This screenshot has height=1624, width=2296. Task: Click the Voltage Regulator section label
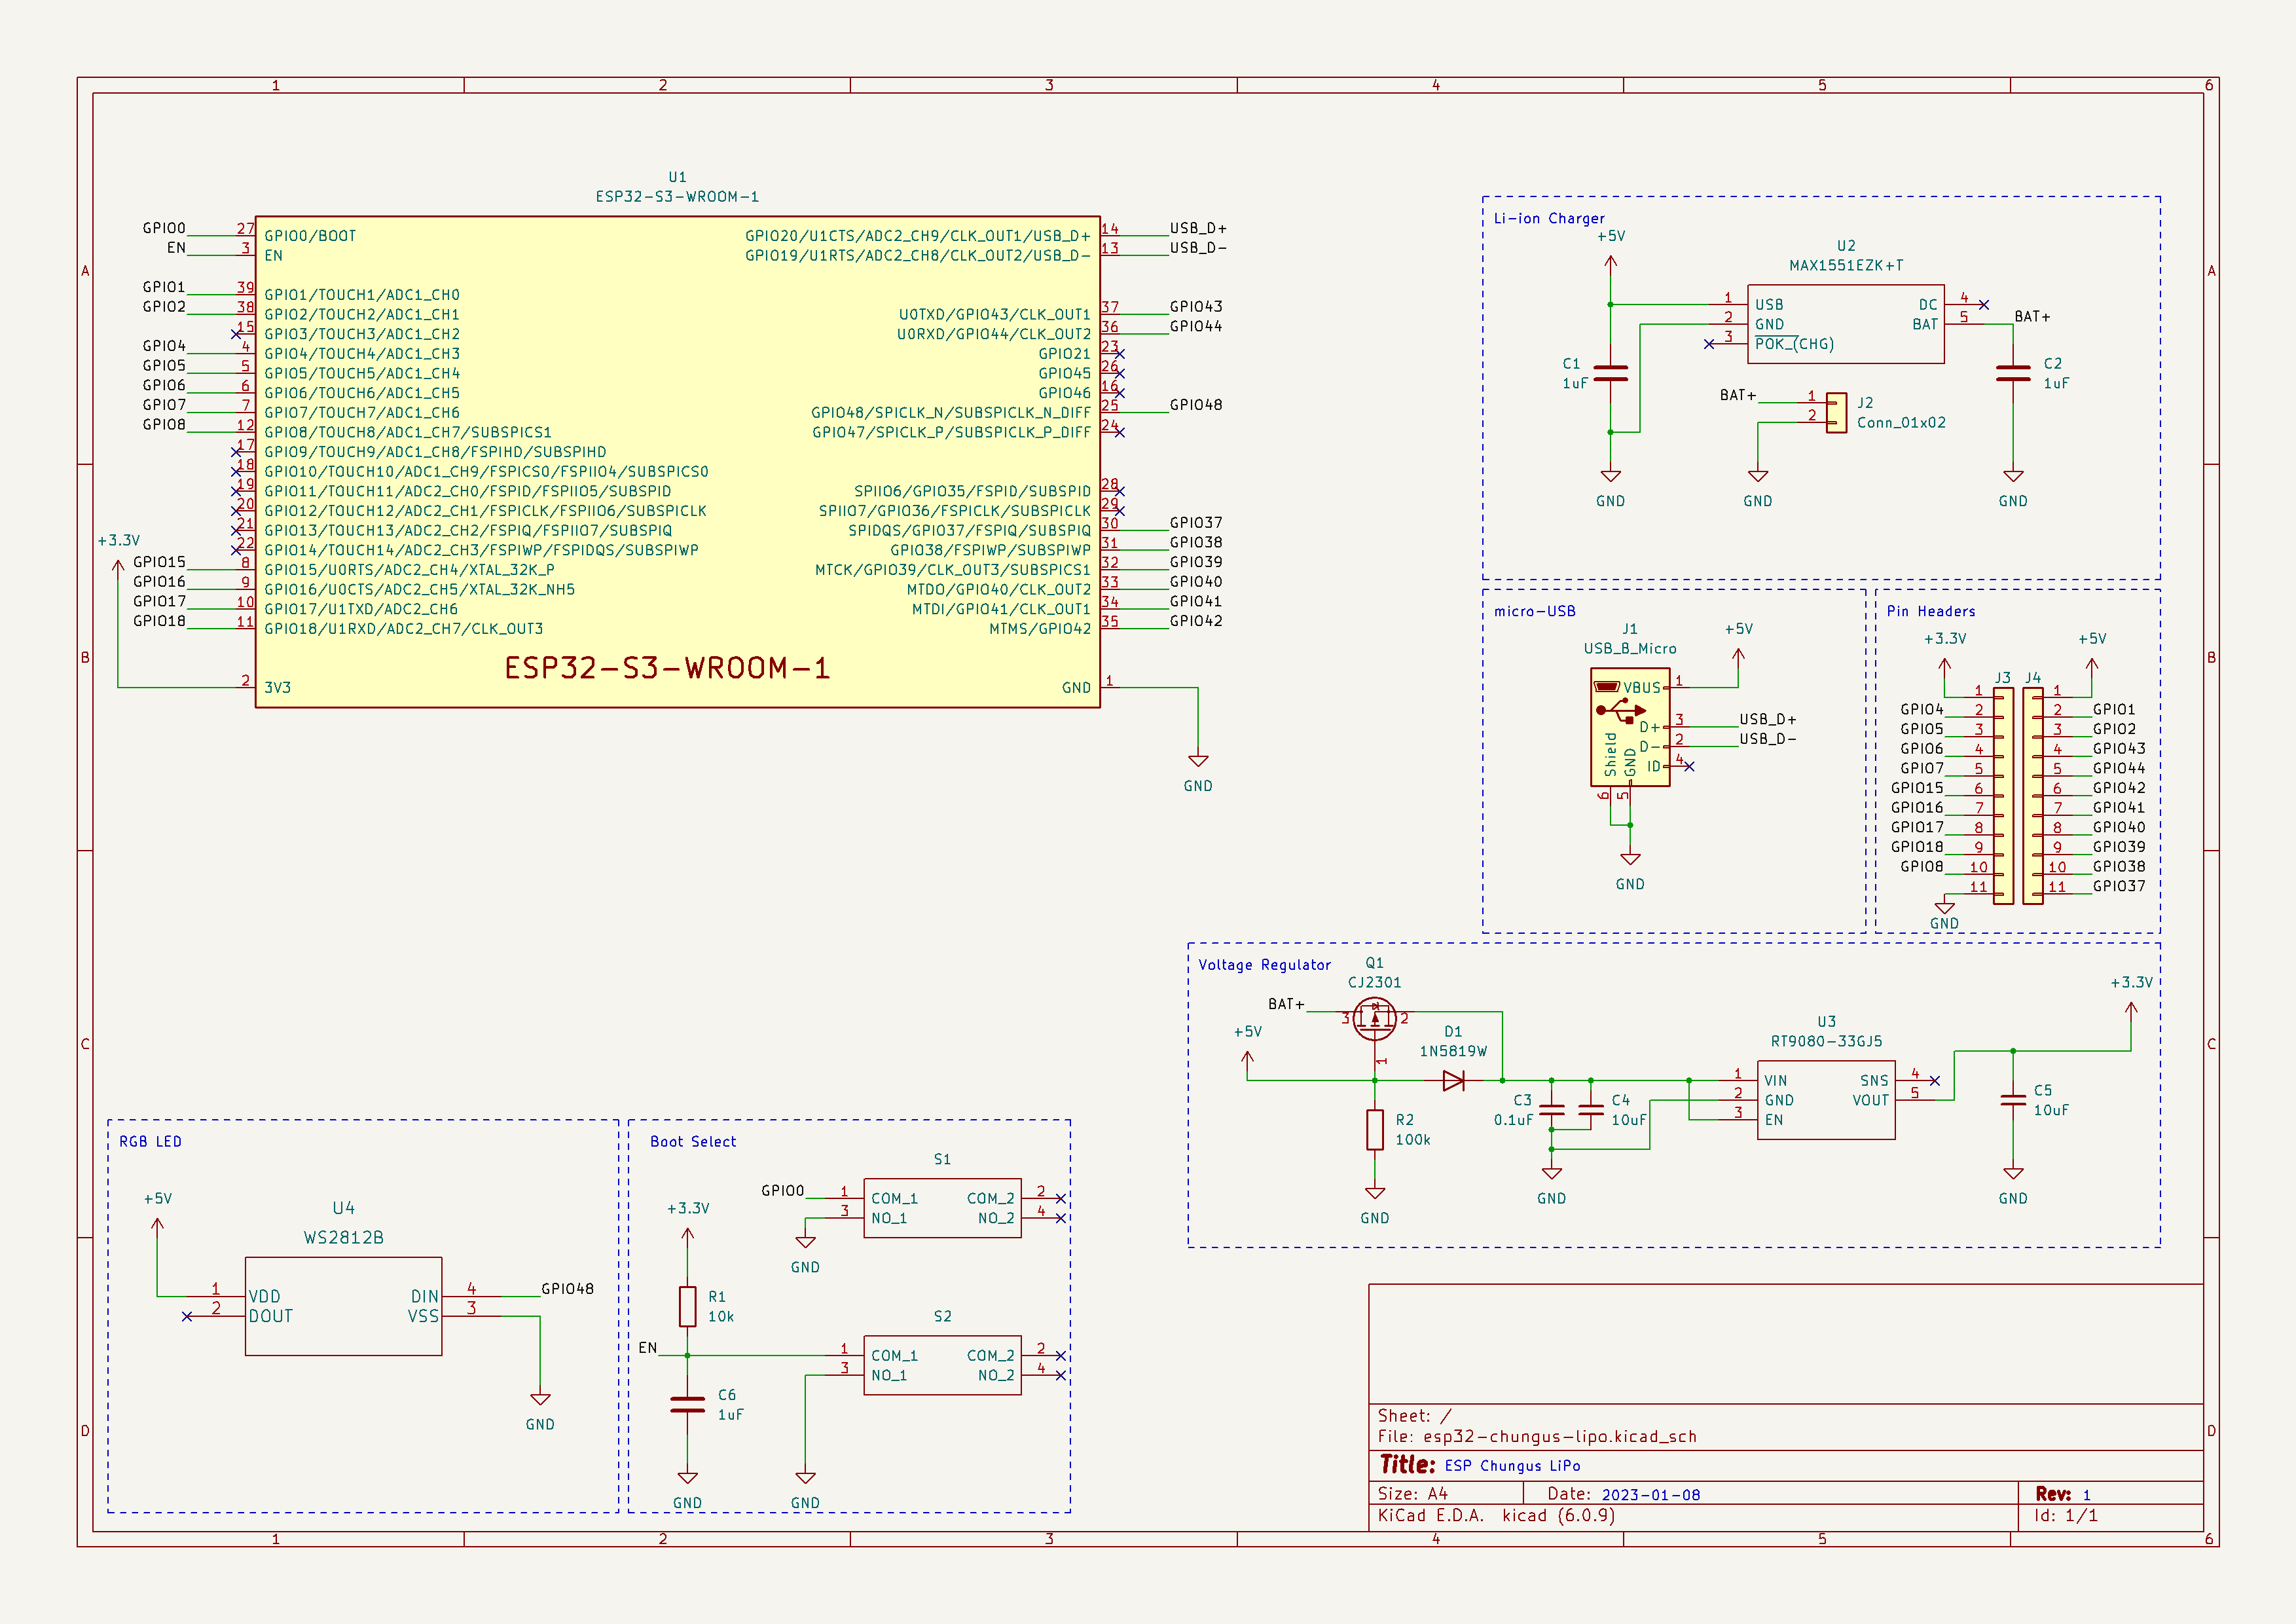click(x=1264, y=965)
